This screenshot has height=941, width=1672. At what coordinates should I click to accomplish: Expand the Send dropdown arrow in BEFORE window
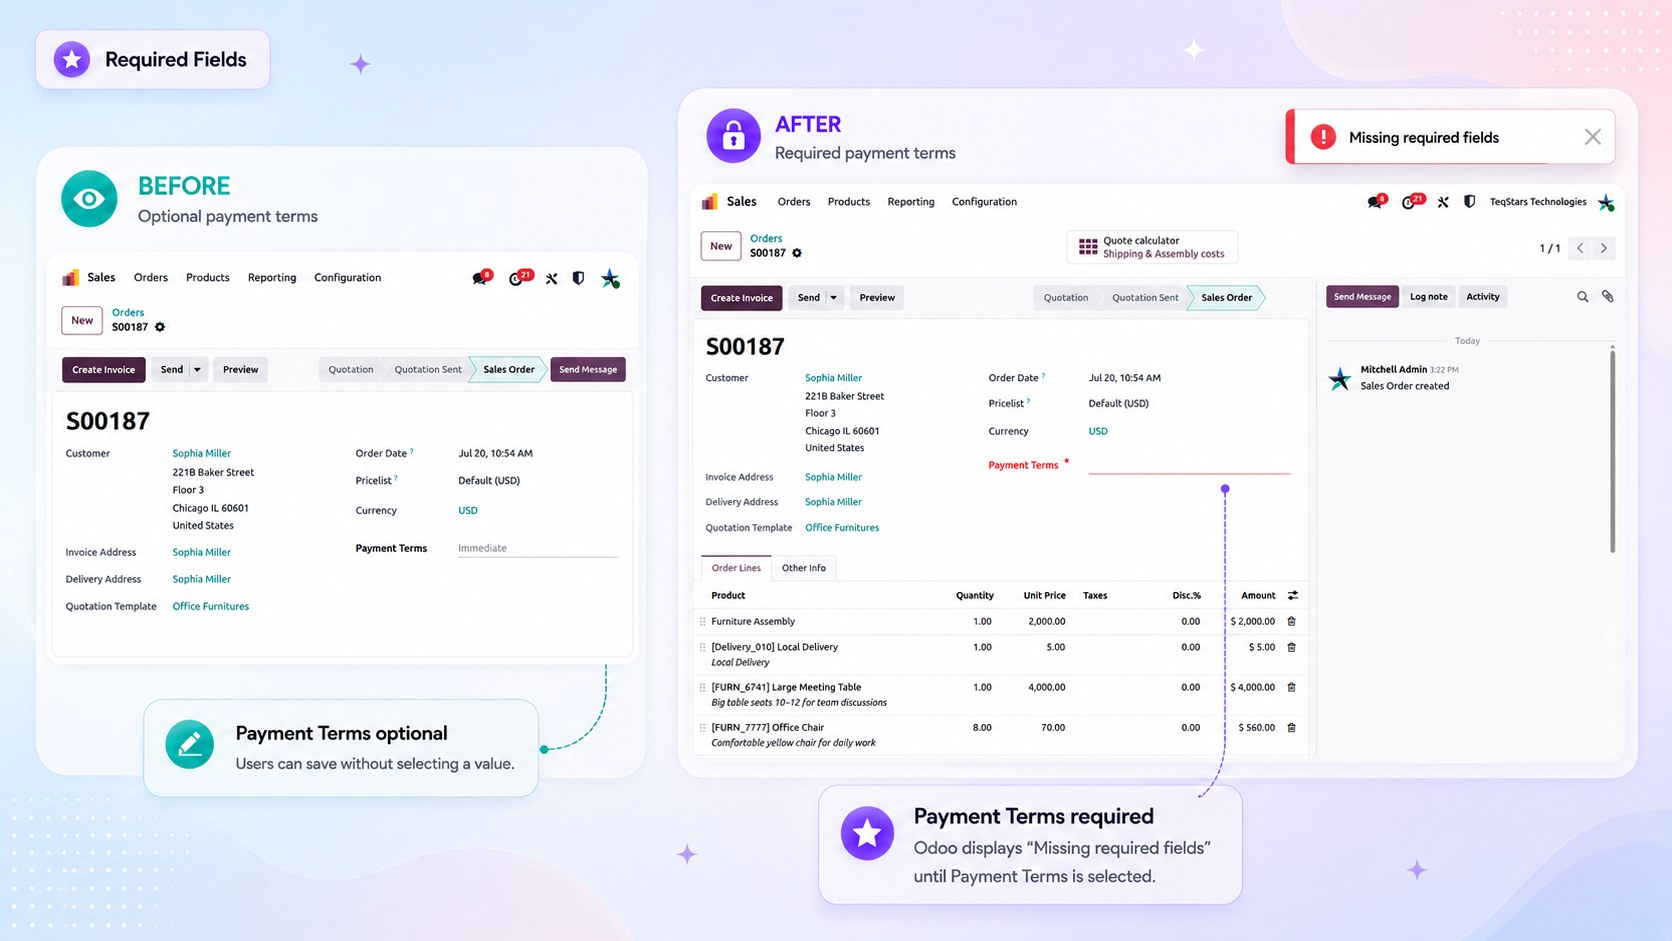(x=197, y=370)
